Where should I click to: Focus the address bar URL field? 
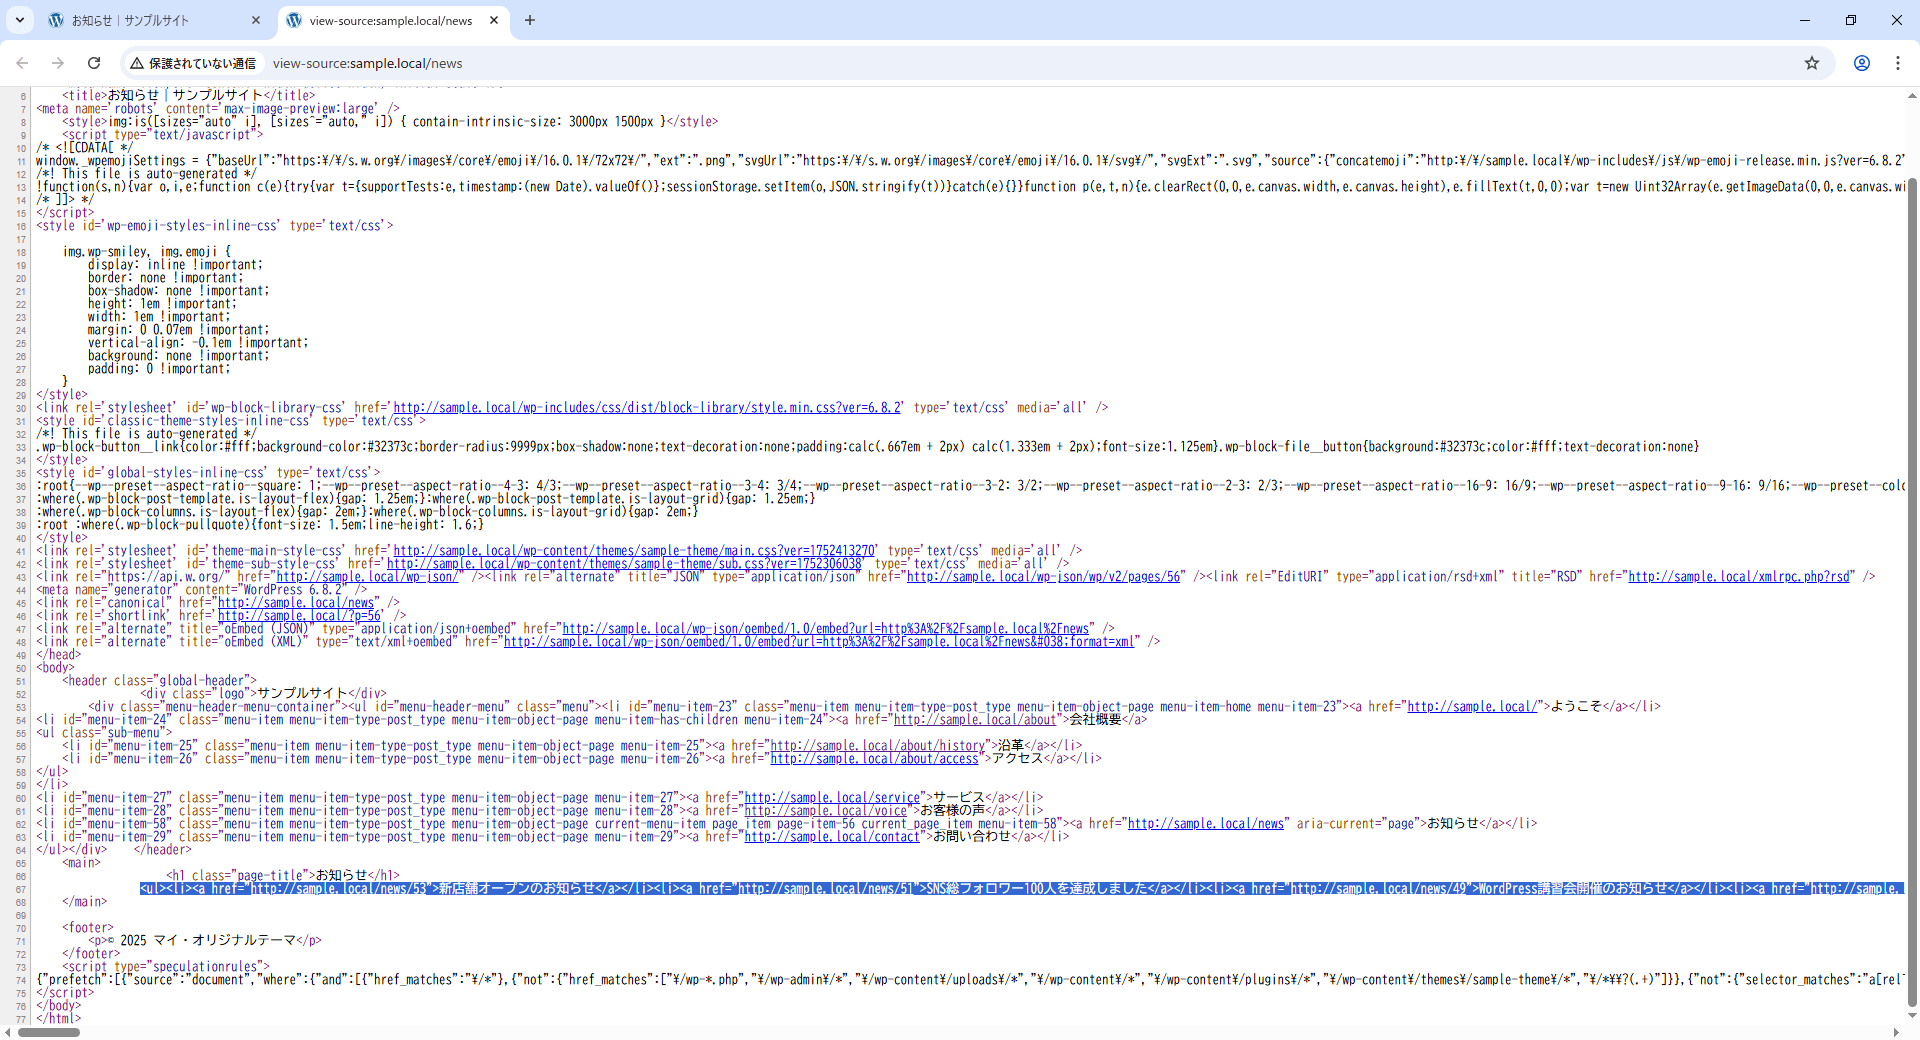pyautogui.click(x=1030, y=63)
